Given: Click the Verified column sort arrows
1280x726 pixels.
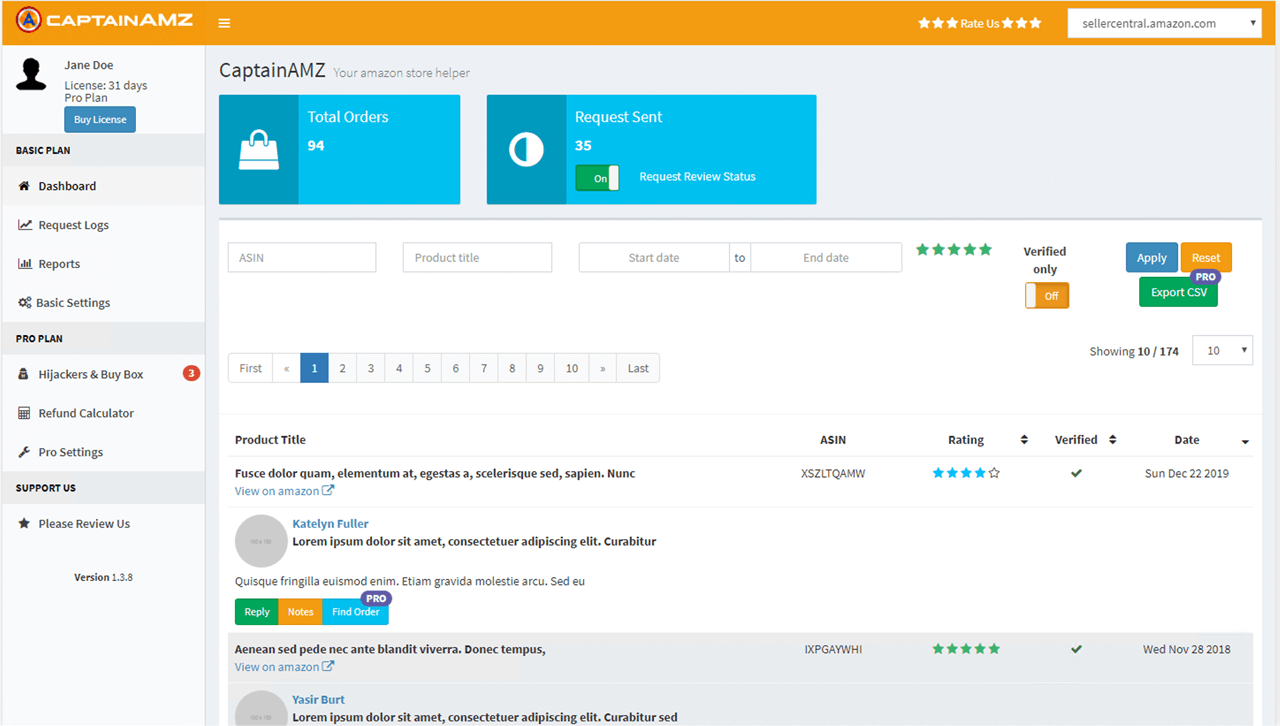Looking at the screenshot, I should 1112,440.
